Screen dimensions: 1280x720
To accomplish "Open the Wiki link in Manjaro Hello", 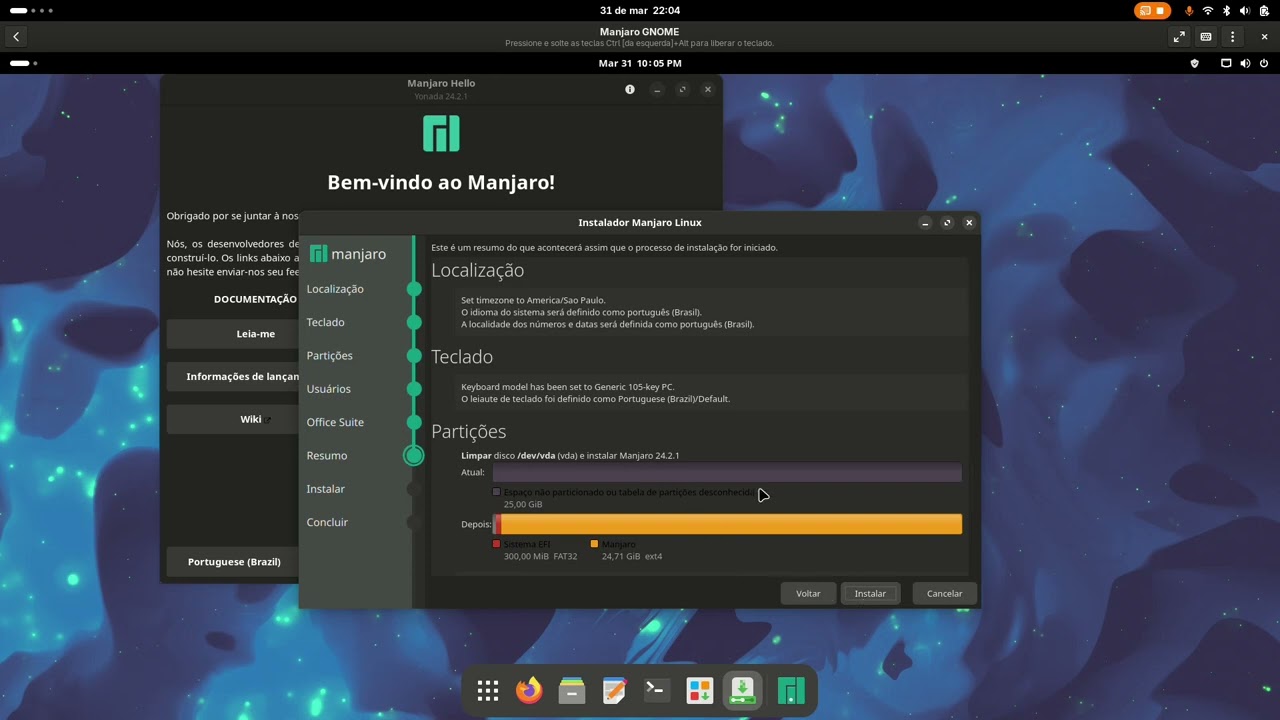I will [233, 419].
